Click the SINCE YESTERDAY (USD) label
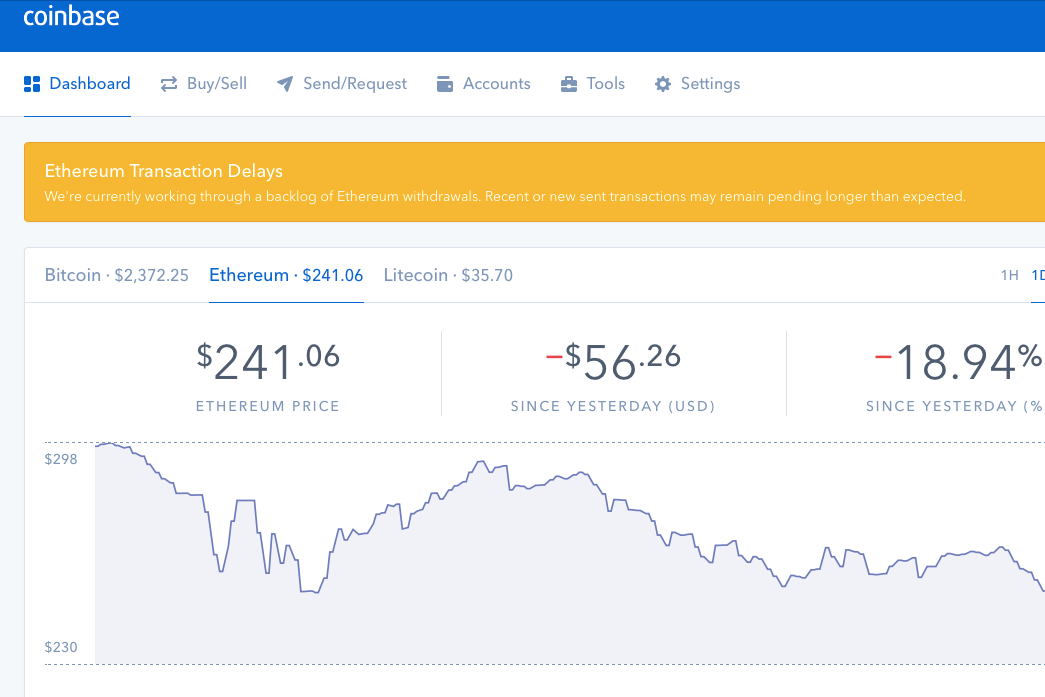 [613, 406]
